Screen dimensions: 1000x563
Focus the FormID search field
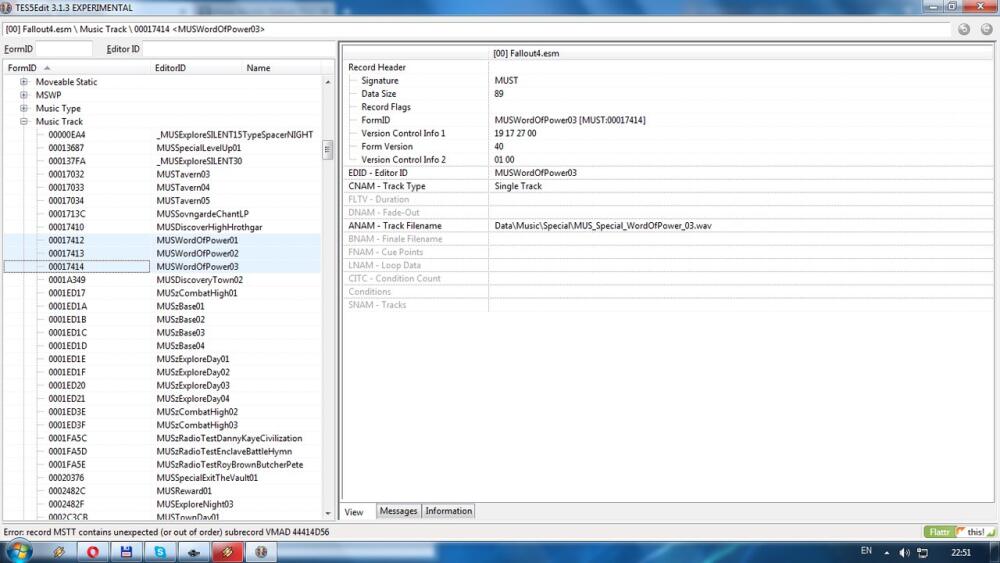(64, 49)
